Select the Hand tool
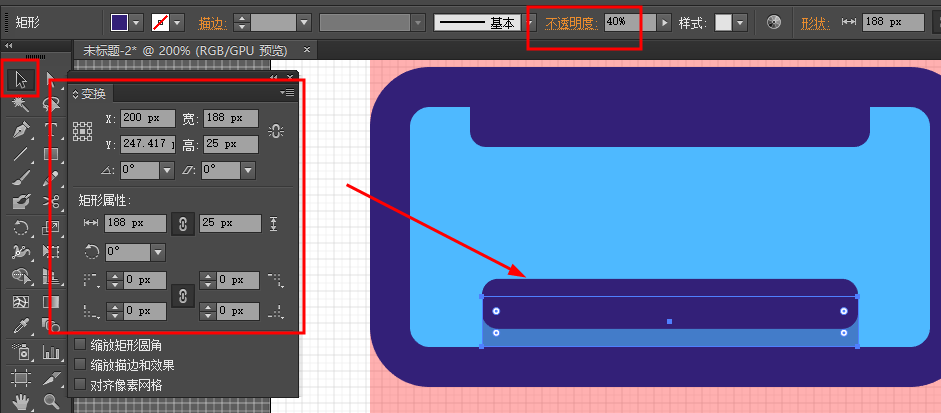The image size is (941, 413). (x=20, y=401)
